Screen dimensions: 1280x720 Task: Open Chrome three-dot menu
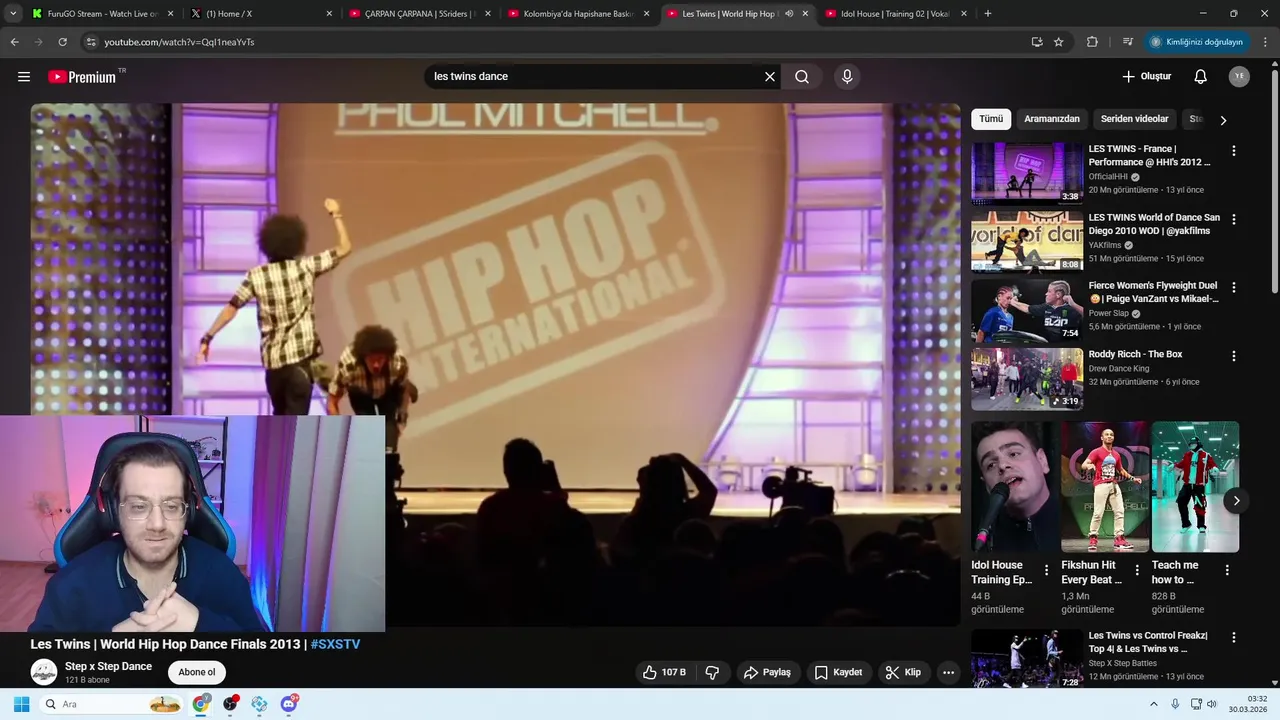coord(1266,42)
